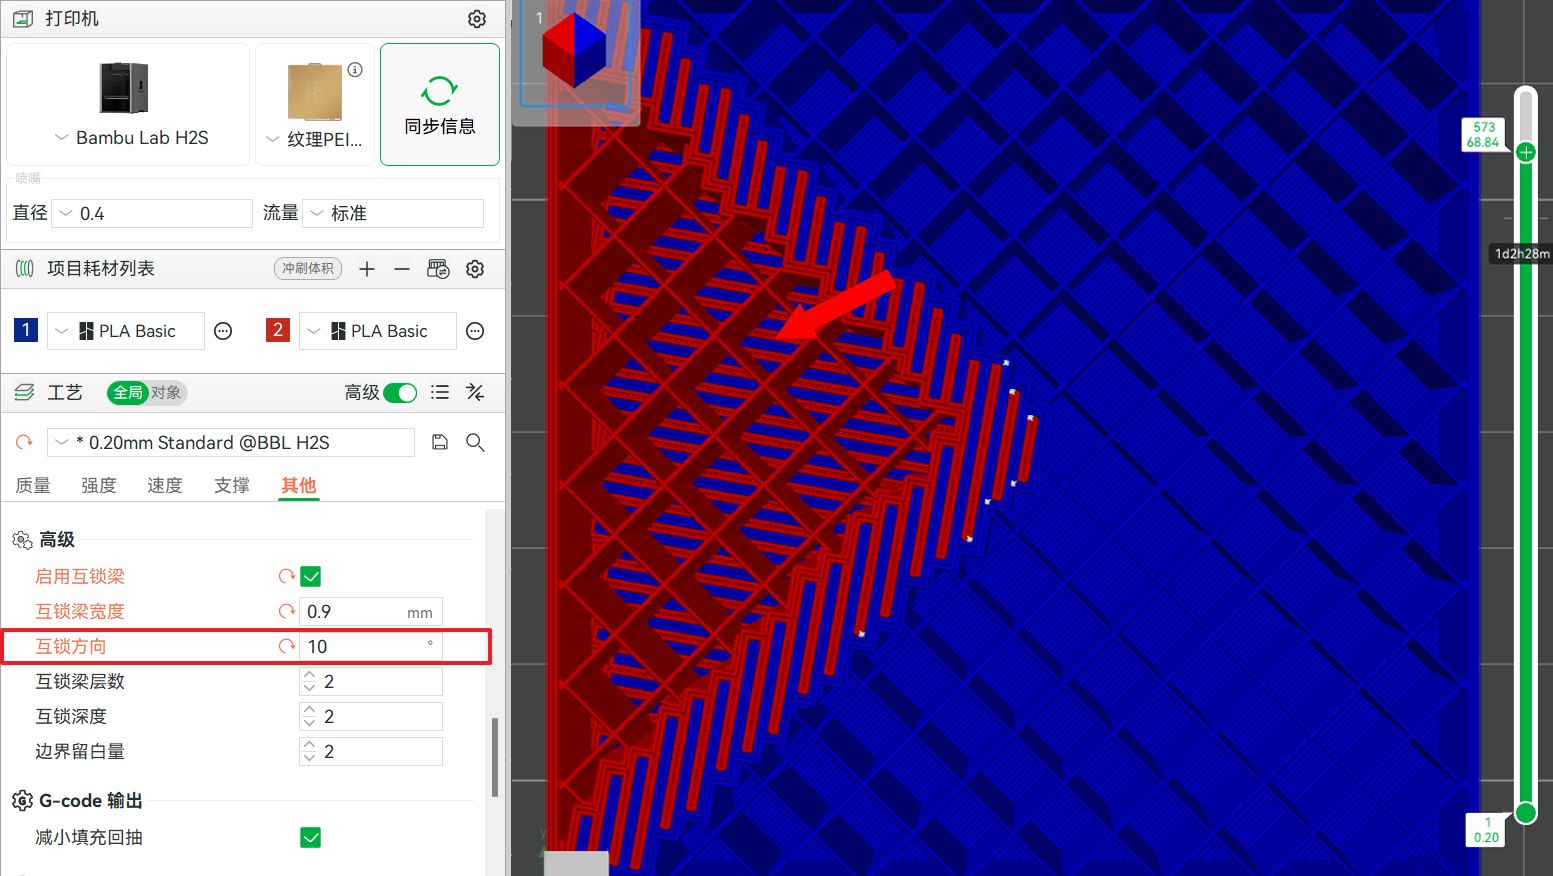Screen dimensions: 1553x876
Task: Click the 冲刷体积 flush volume button
Action: 308,268
